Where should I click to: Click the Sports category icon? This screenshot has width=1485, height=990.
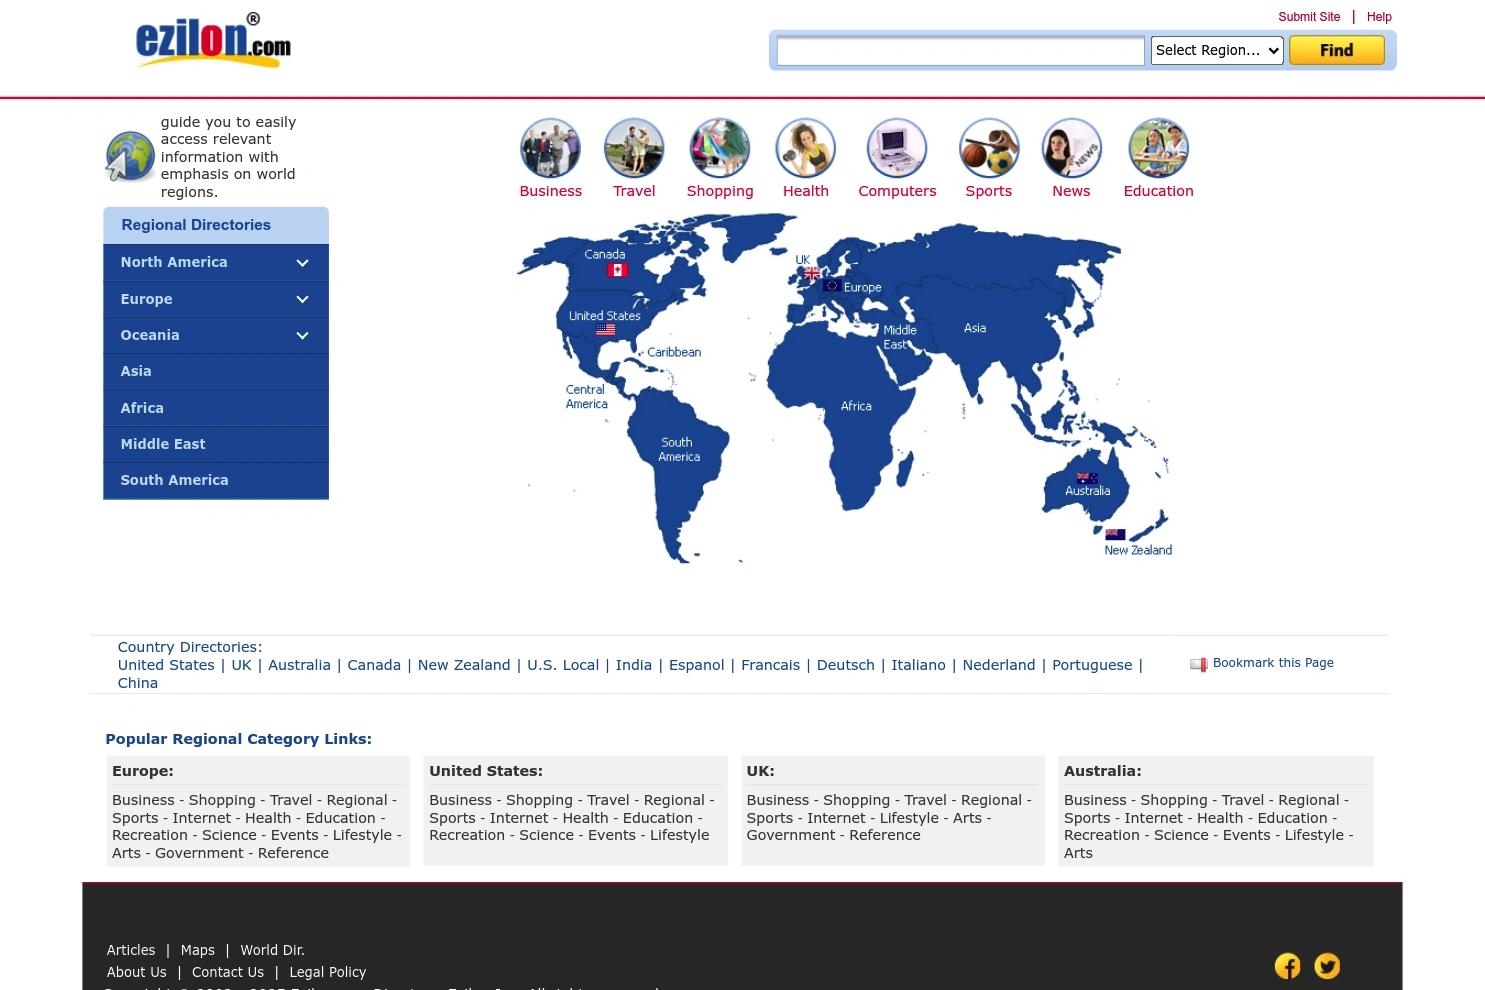tap(988, 147)
